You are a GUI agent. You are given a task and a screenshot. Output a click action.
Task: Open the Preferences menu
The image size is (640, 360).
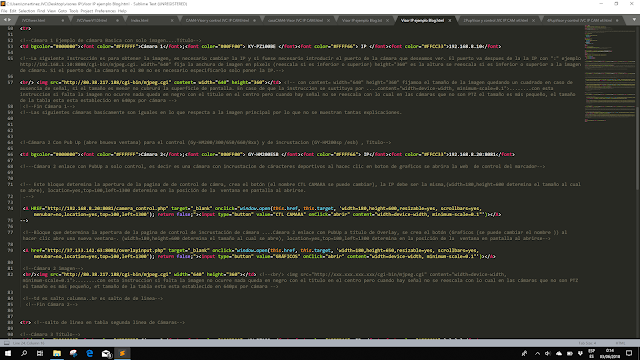105,11
